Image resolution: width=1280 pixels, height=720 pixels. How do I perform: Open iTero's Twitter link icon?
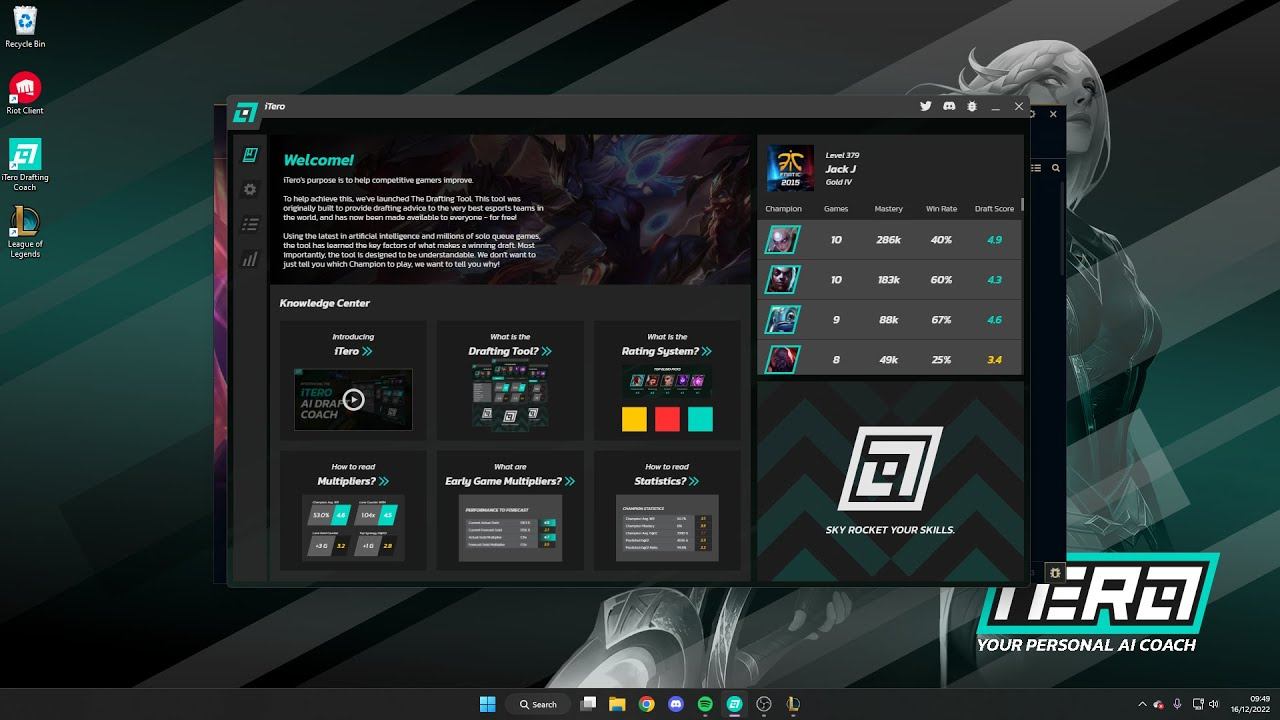tap(926, 106)
